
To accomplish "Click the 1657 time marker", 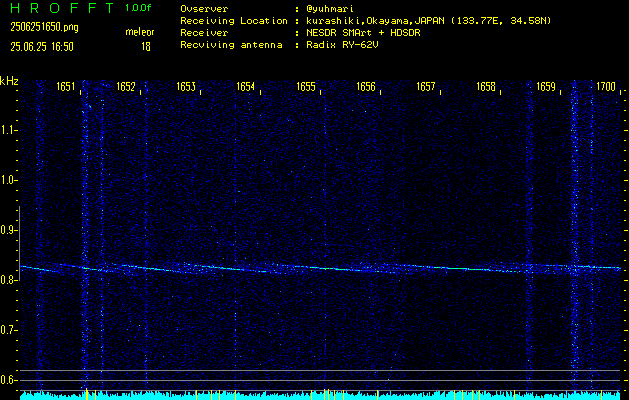I will pyautogui.click(x=426, y=87).
